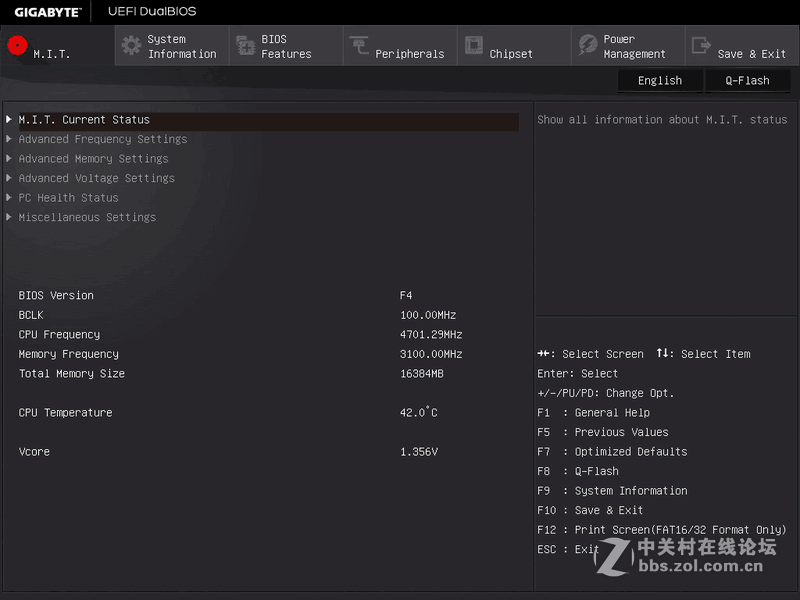
Task: Click the English language button
Action: [x=660, y=80]
